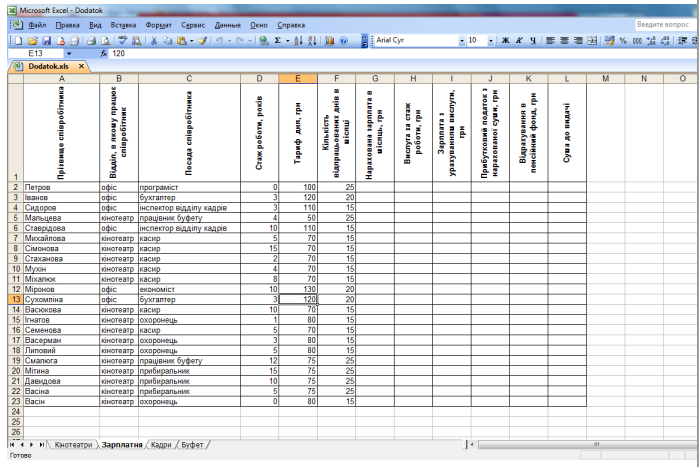This screenshot has height=467, width=699.
Task: Open the Файл menu
Action: point(37,25)
